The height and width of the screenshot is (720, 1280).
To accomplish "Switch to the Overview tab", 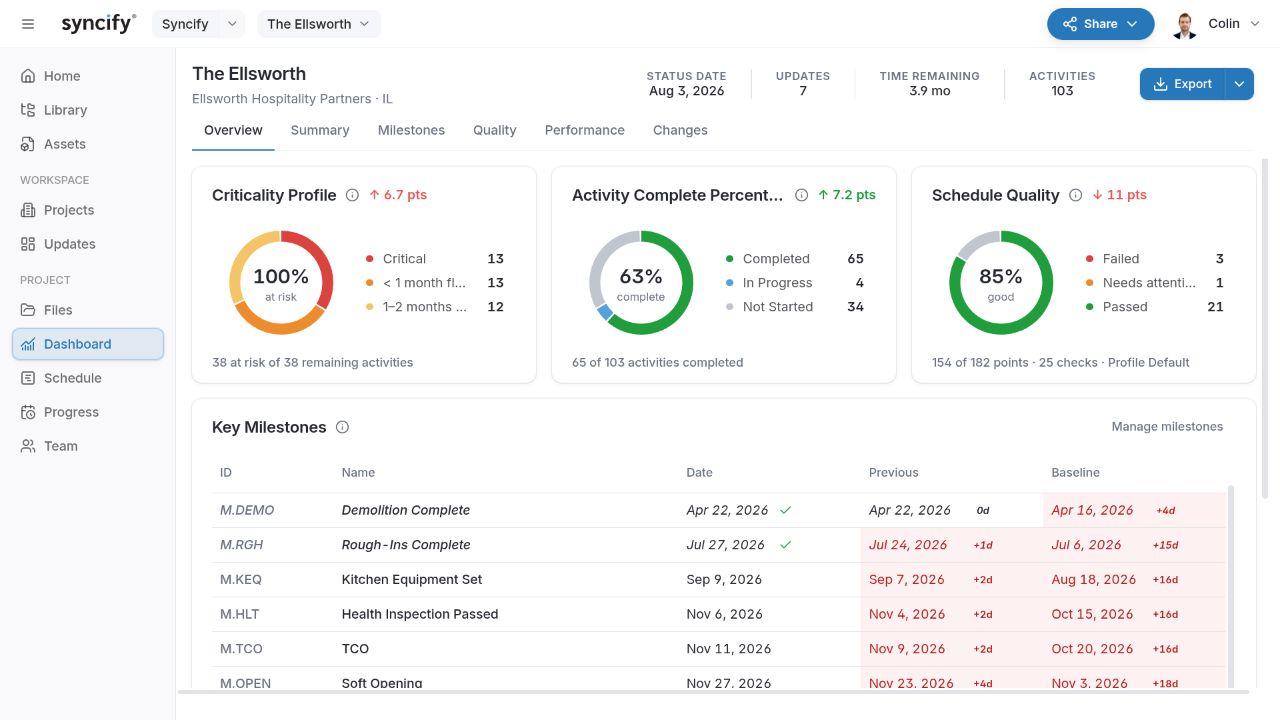I will (x=233, y=130).
